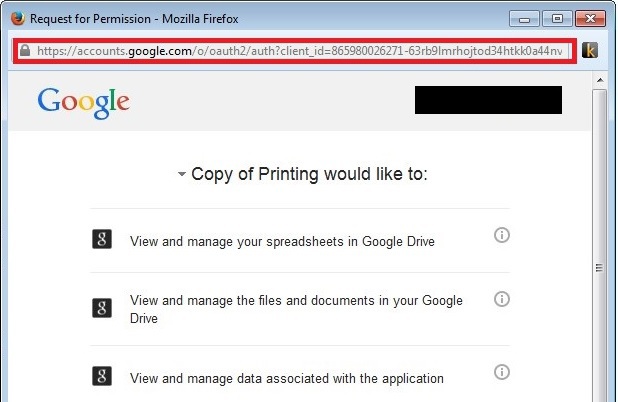This screenshot has width=618, height=402.
Task: Open the blacked-out account box
Action: point(488,100)
